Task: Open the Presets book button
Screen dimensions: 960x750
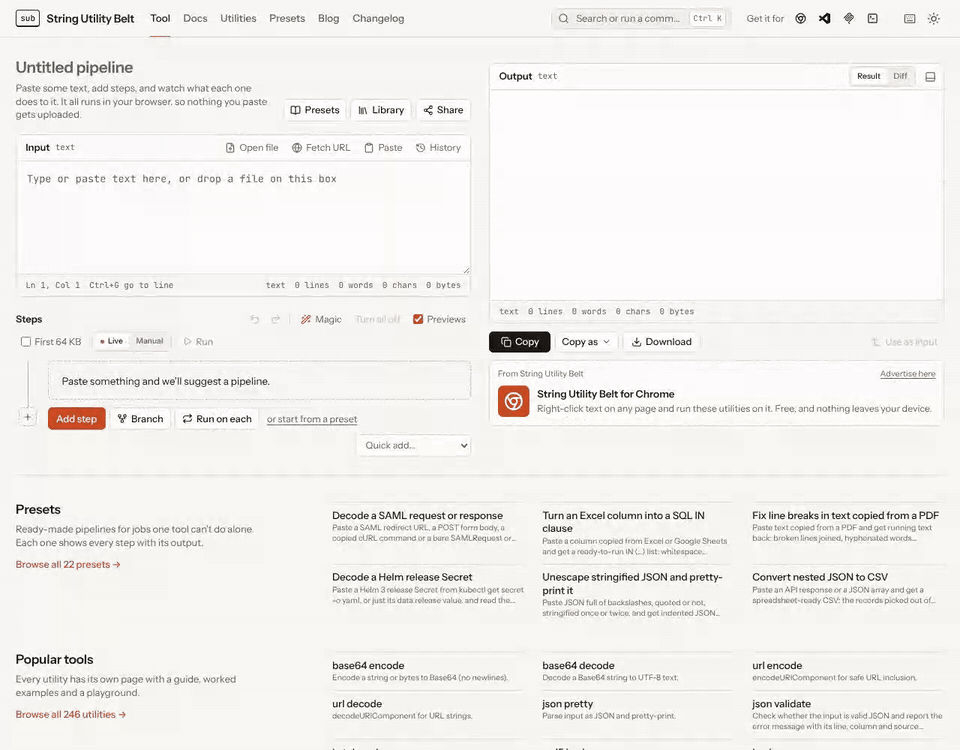Action: point(315,110)
